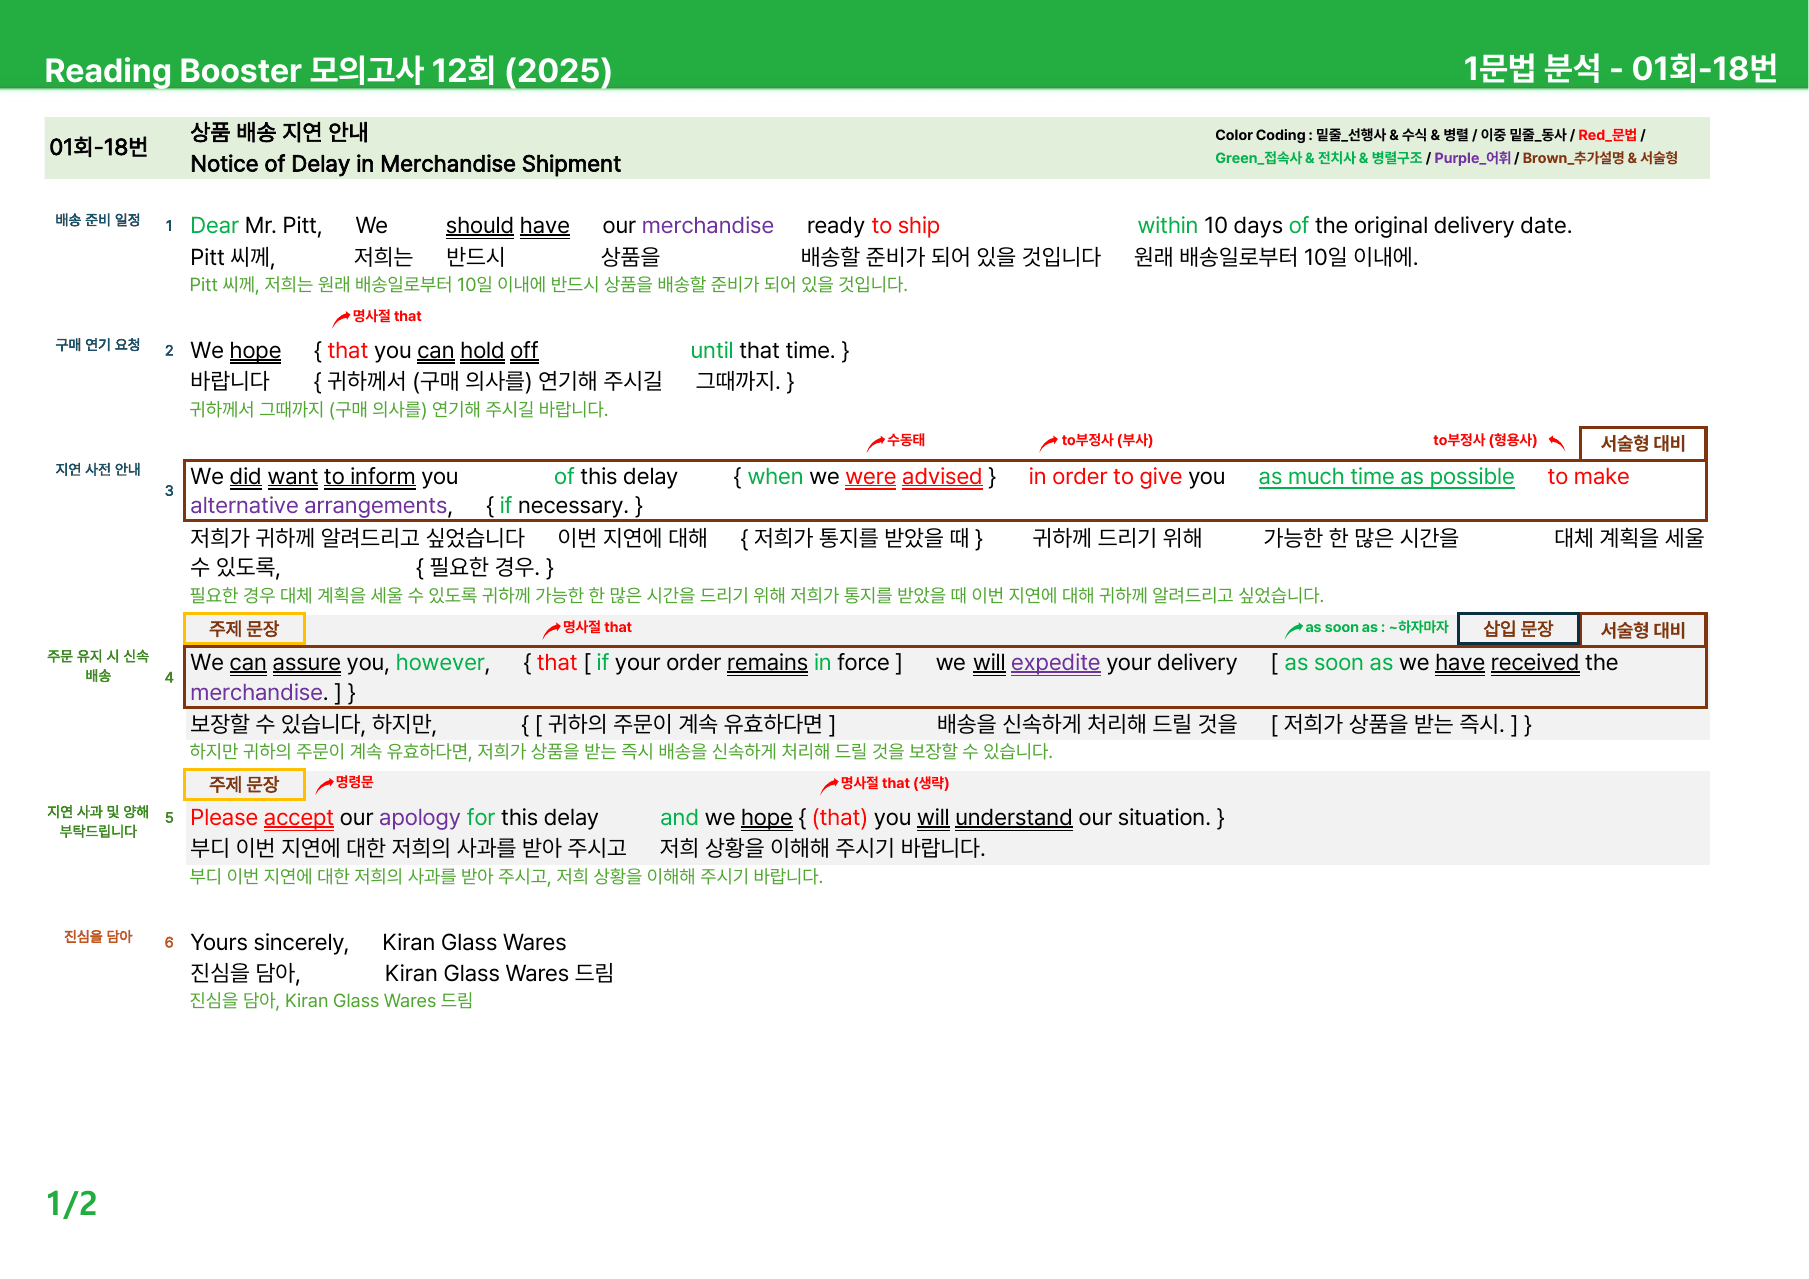1809x1279 pixels.
Task: Click the '구매 연기 요청' side label
Action: pyautogui.click(x=98, y=345)
